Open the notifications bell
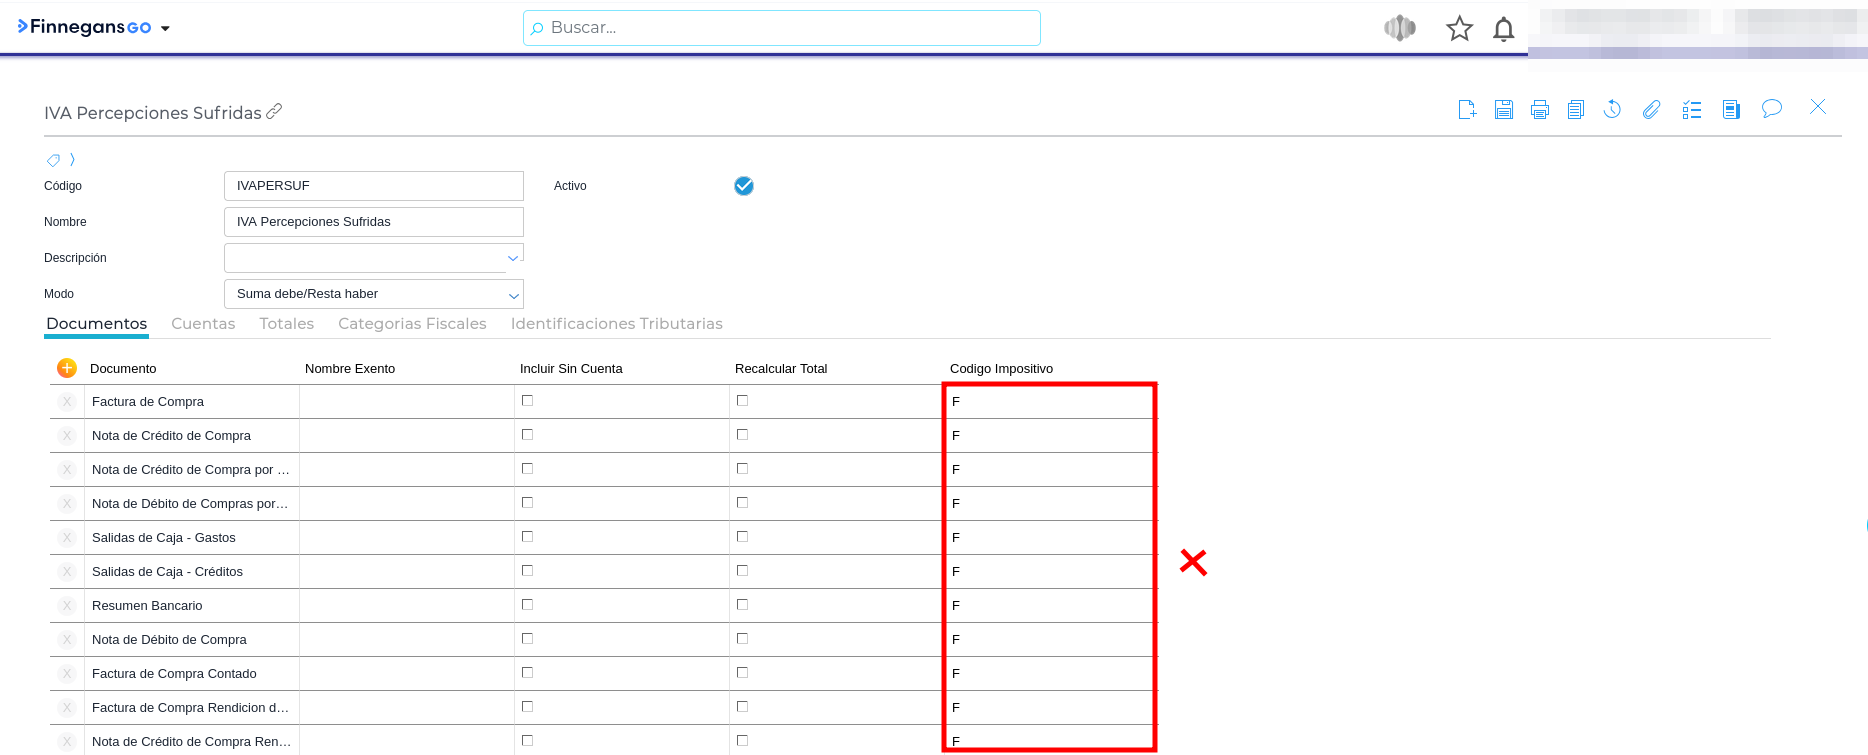1868x755 pixels. (x=1503, y=29)
